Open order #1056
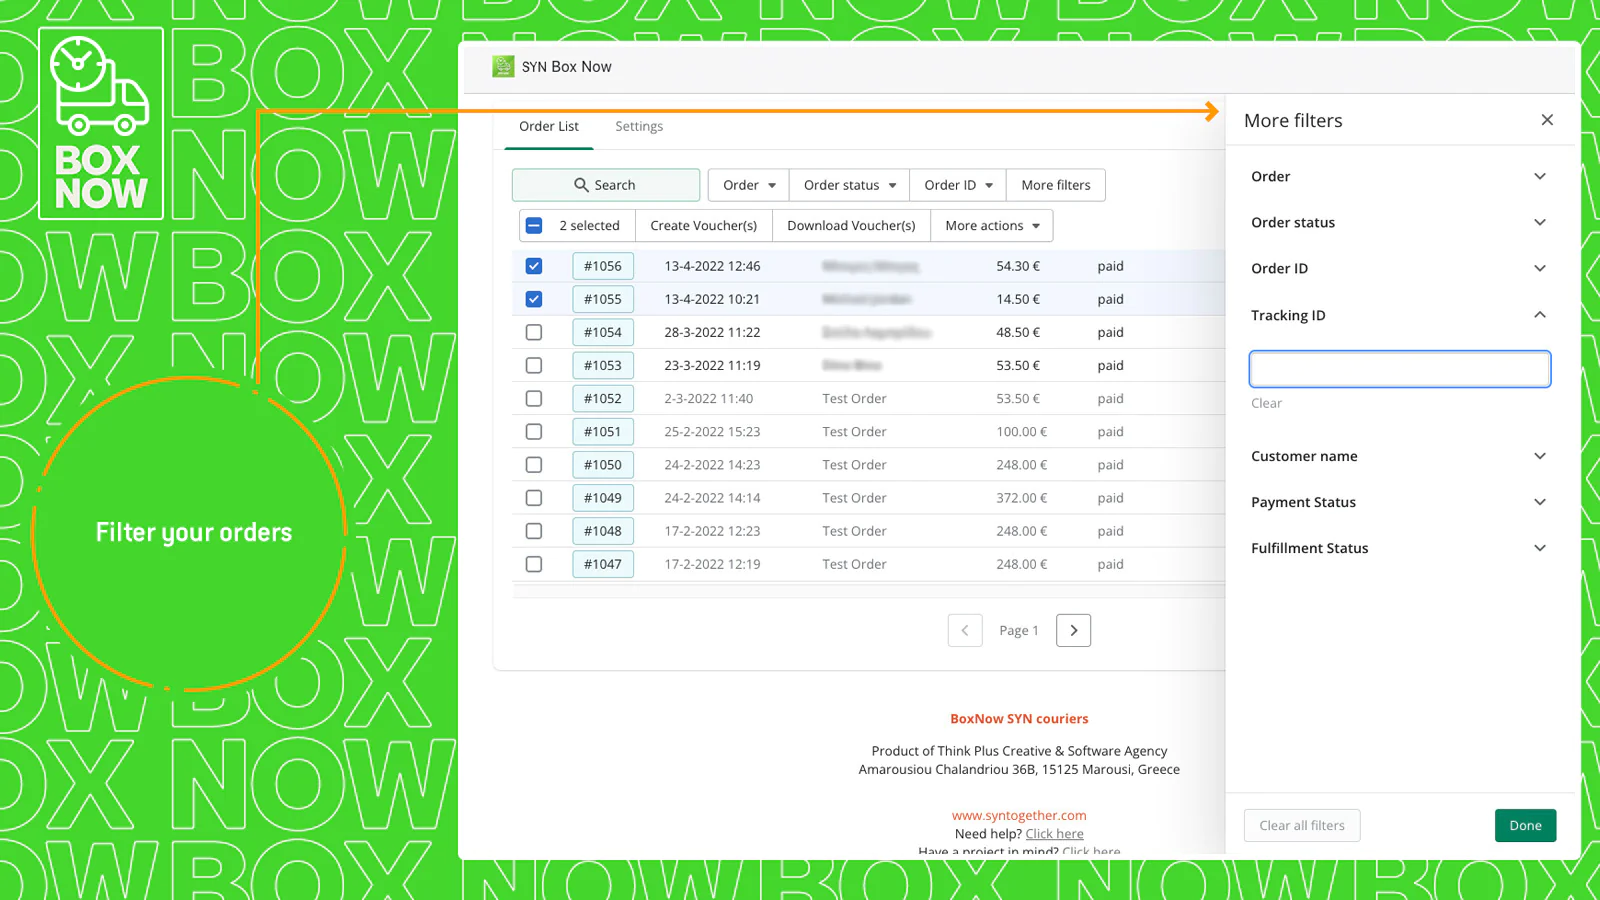The height and width of the screenshot is (900, 1600). click(603, 266)
